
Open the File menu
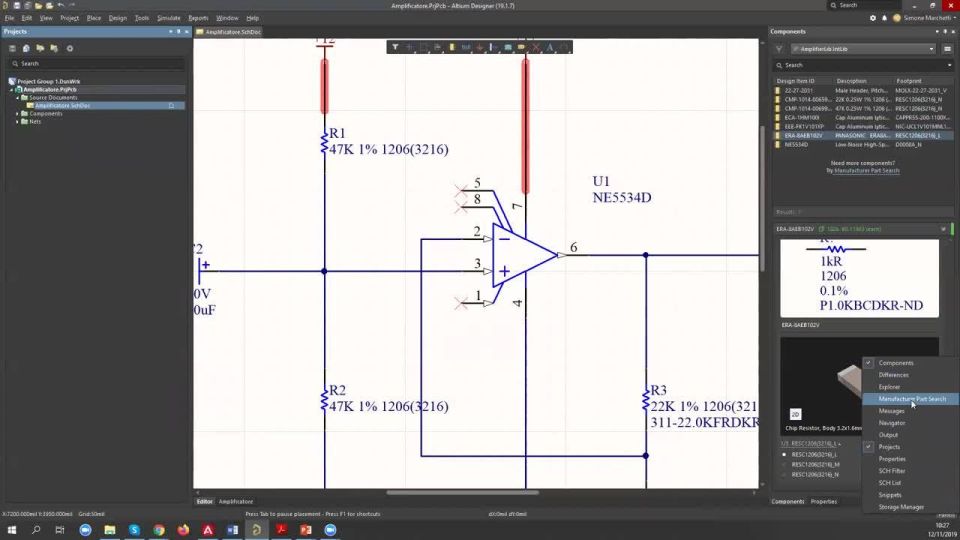point(9,18)
